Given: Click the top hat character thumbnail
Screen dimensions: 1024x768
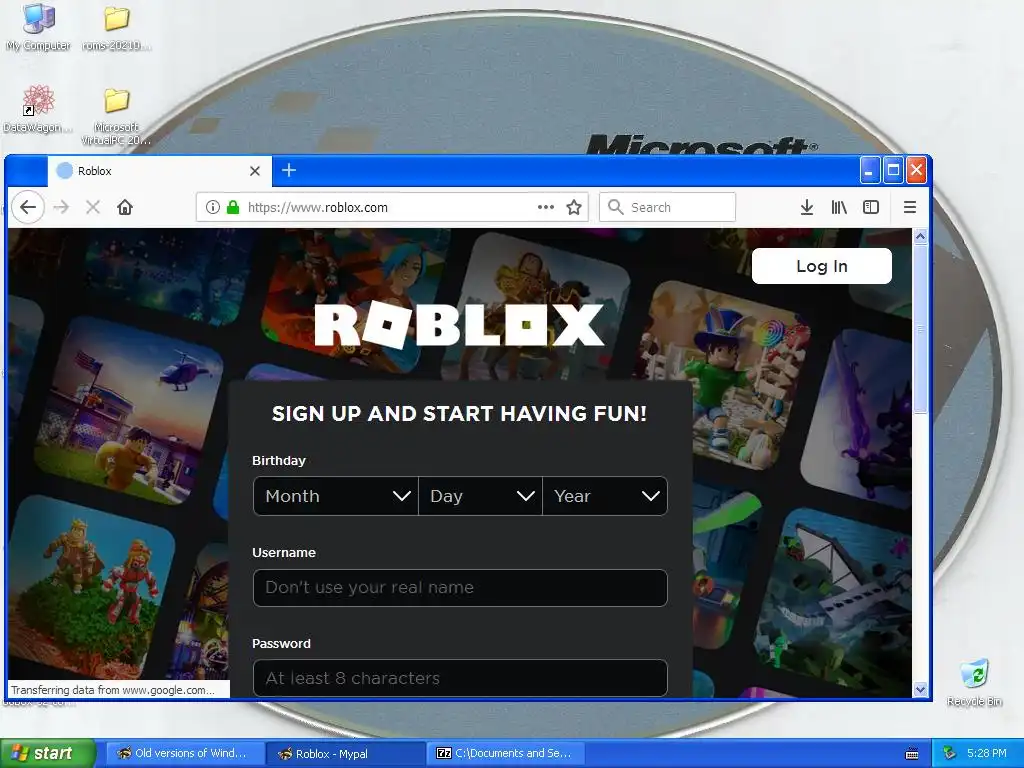Looking at the screenshot, I should pyautogui.click(x=724, y=376).
